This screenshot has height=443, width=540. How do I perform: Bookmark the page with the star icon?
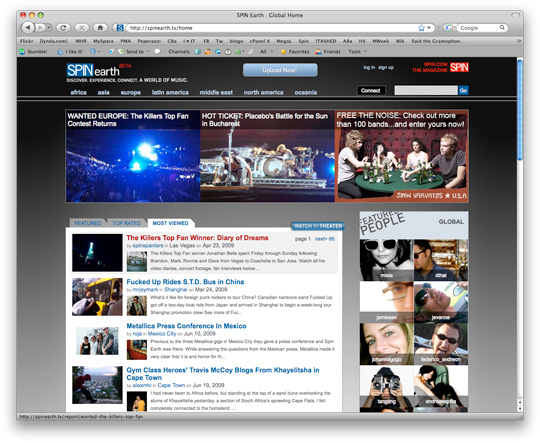point(421,28)
